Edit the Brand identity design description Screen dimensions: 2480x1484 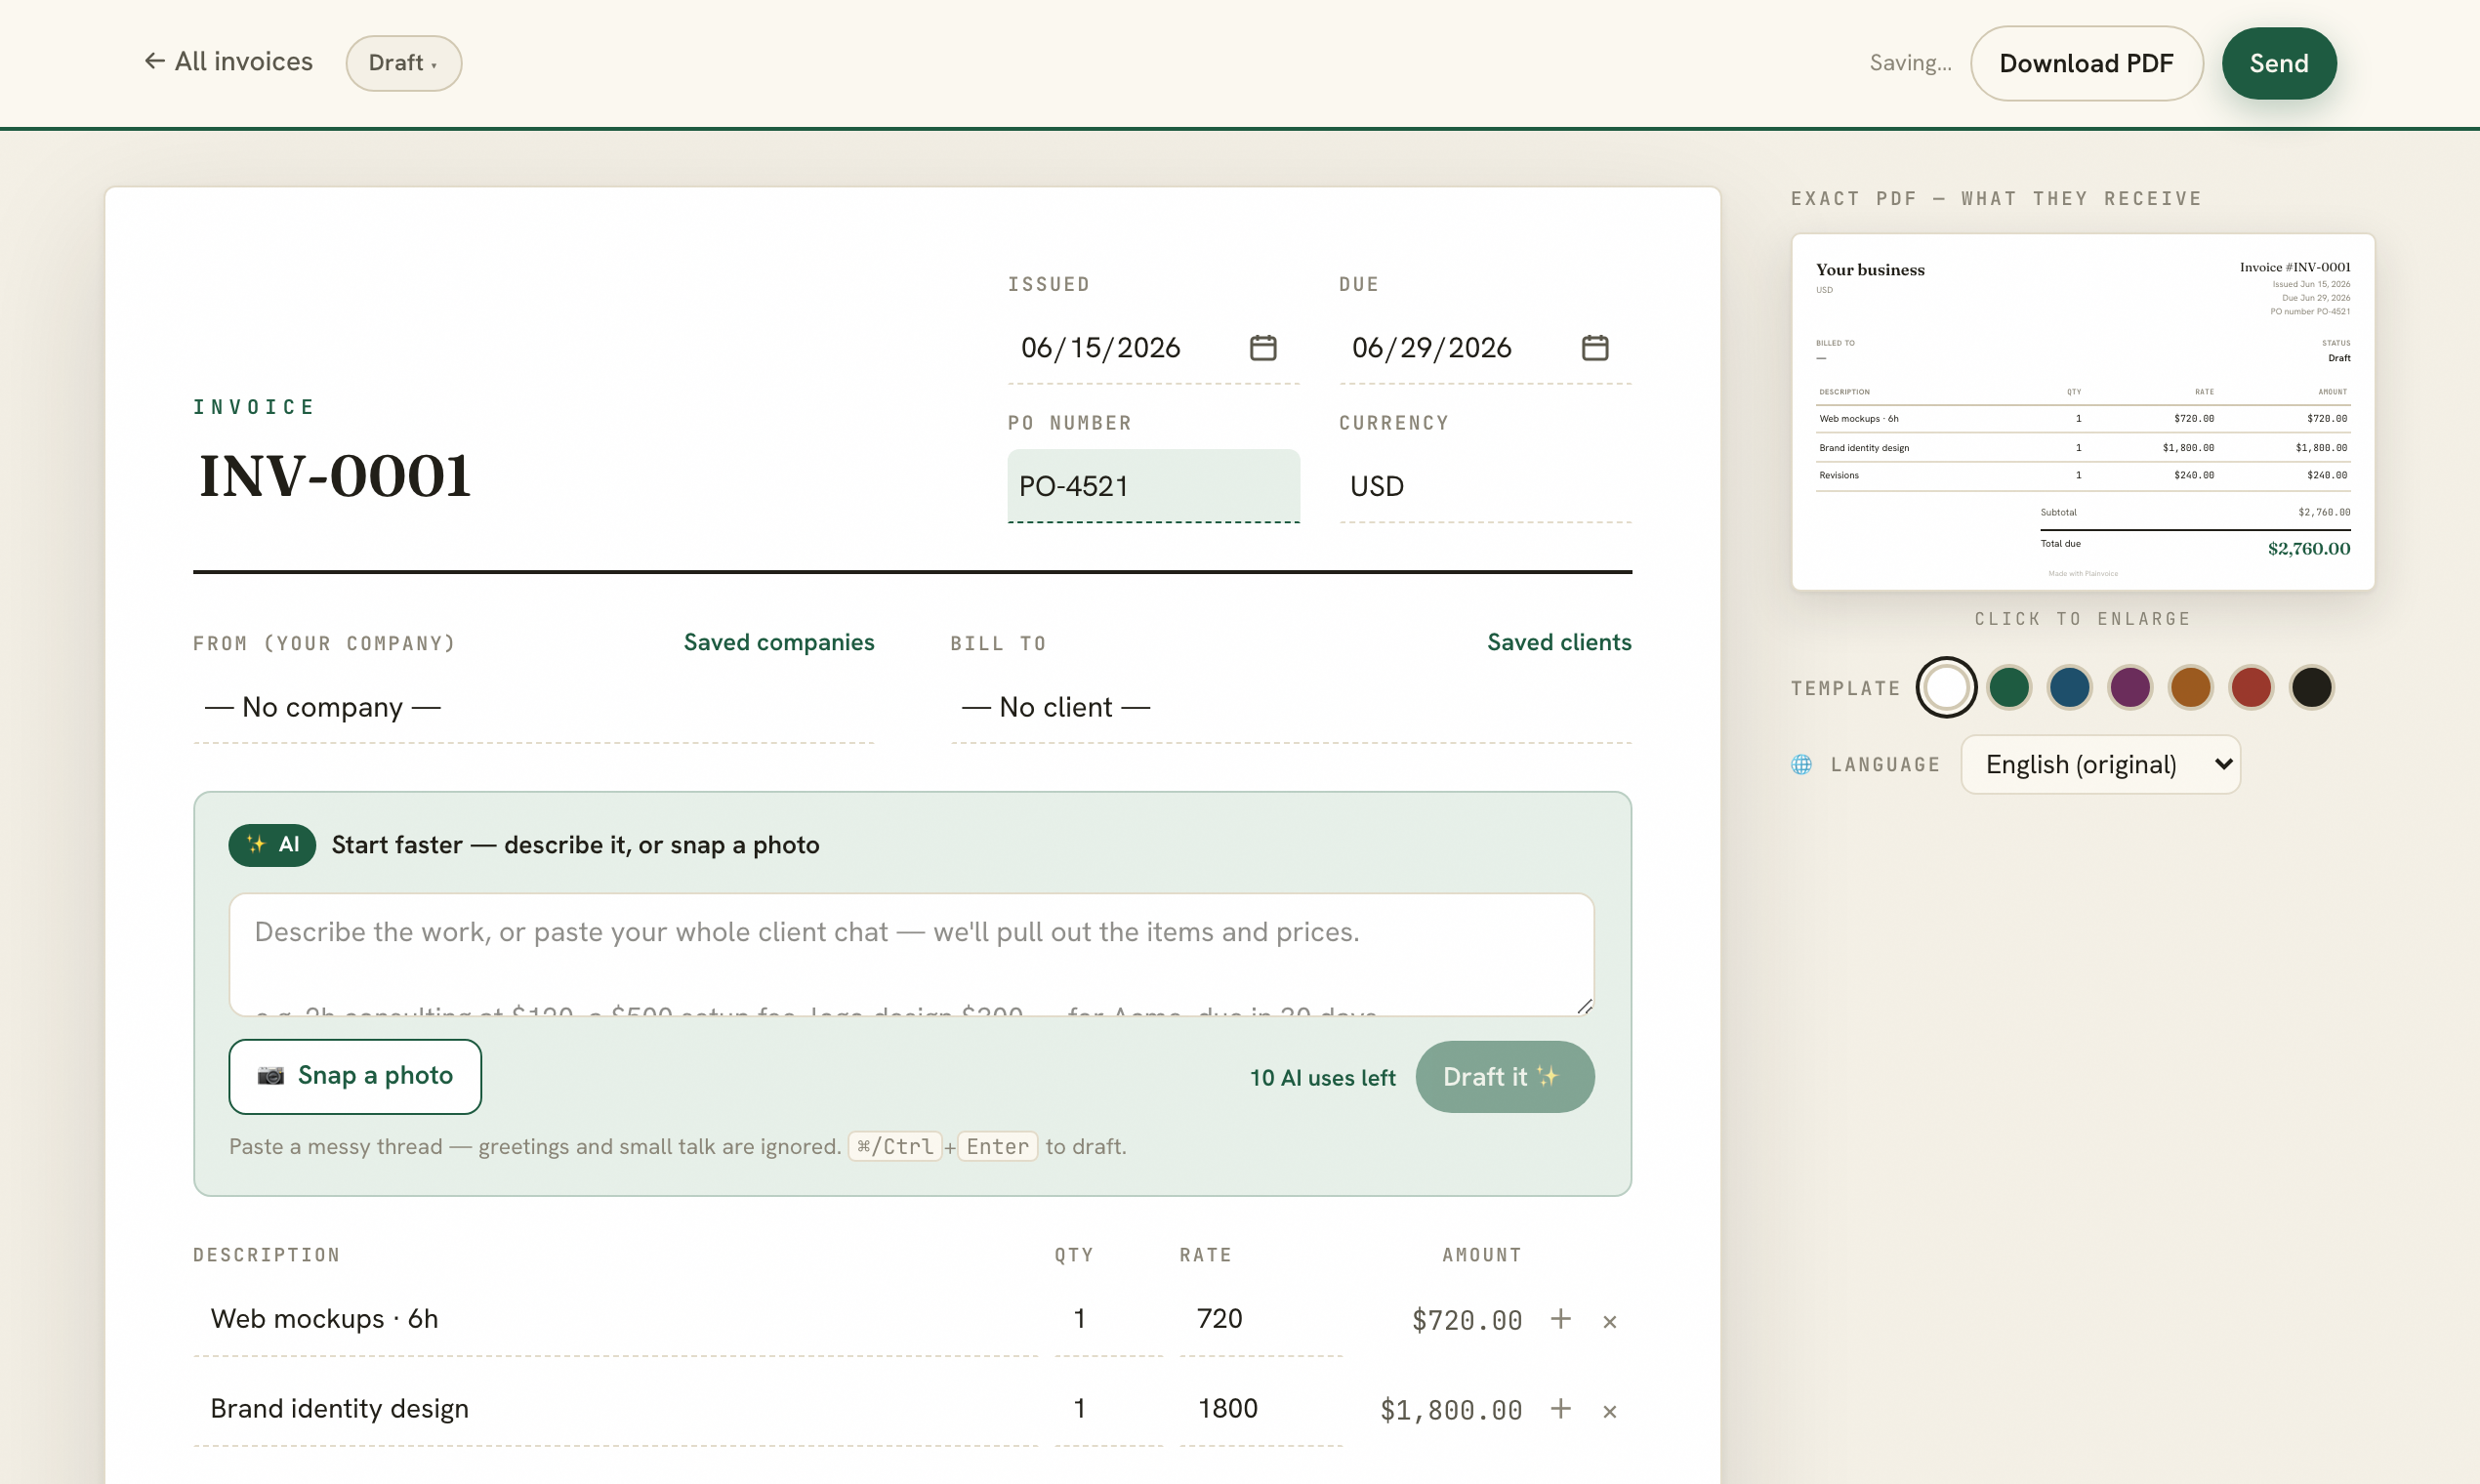tap(615, 1409)
